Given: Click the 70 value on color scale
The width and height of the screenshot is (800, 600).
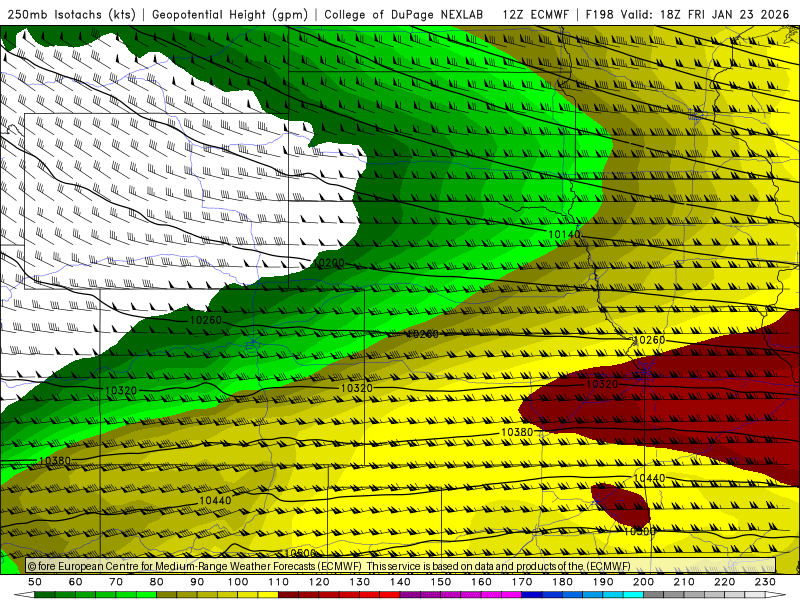Looking at the screenshot, I should point(116,582).
